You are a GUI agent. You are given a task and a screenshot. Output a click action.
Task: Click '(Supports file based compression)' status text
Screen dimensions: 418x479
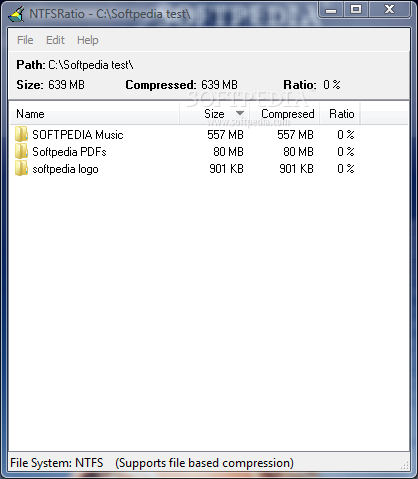pos(205,463)
